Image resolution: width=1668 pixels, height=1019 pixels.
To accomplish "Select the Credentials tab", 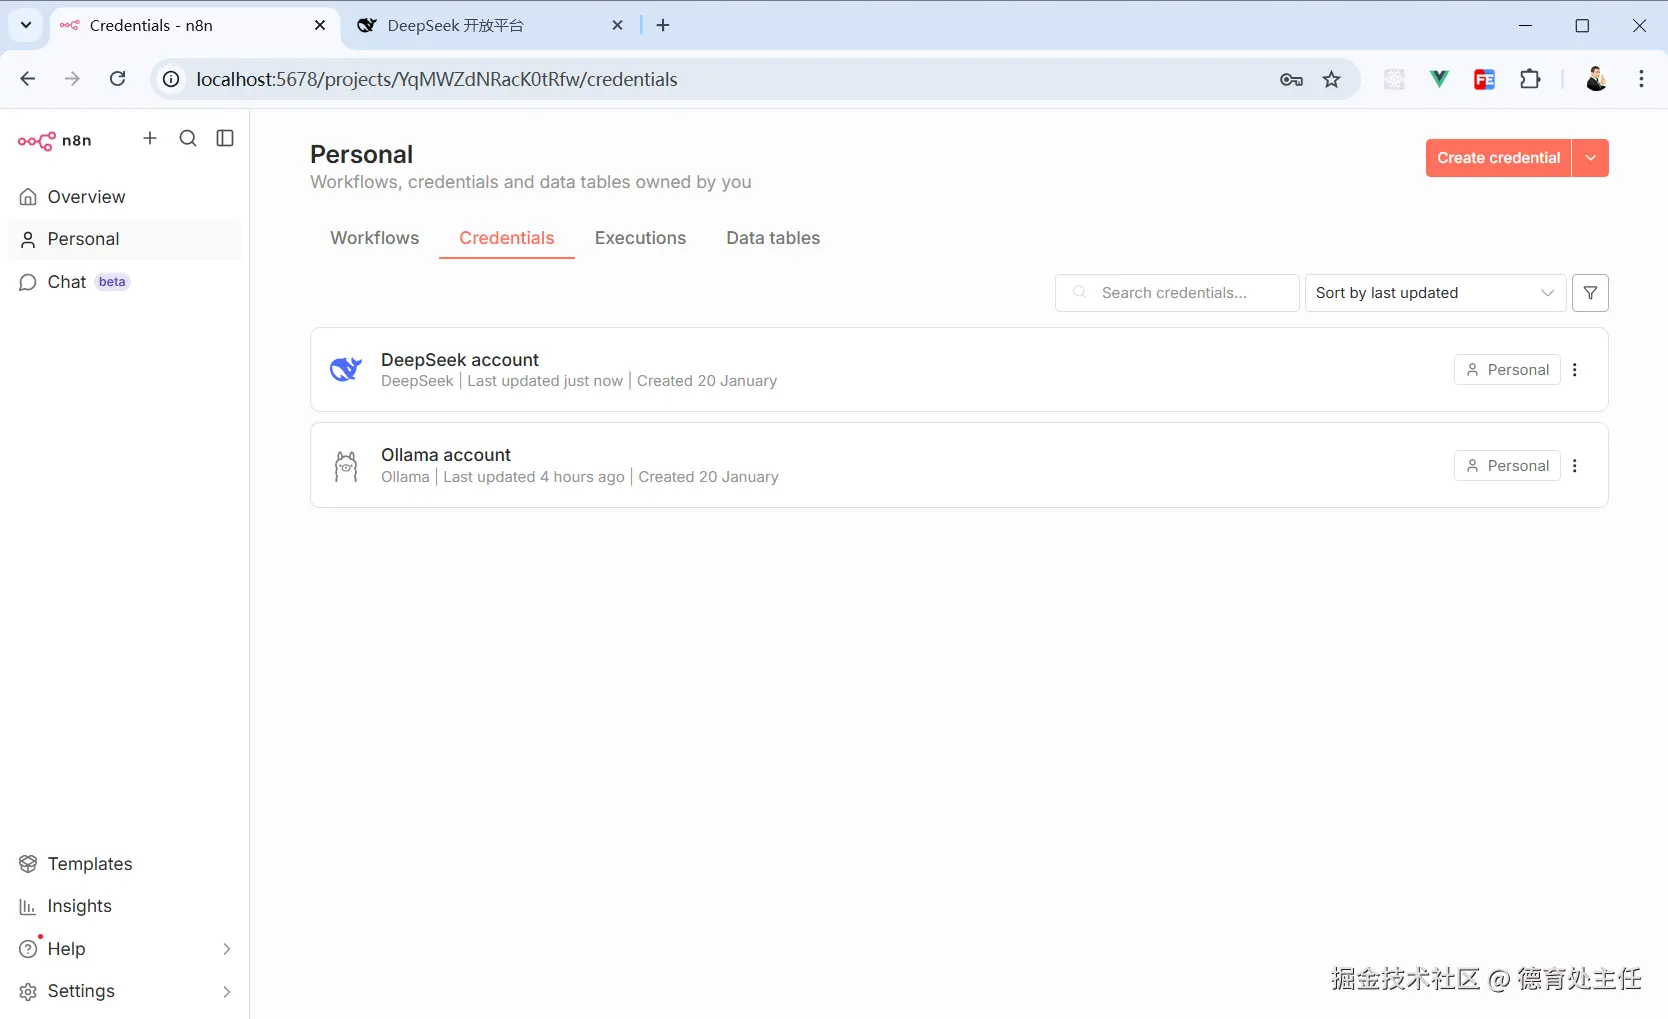I will tap(507, 238).
